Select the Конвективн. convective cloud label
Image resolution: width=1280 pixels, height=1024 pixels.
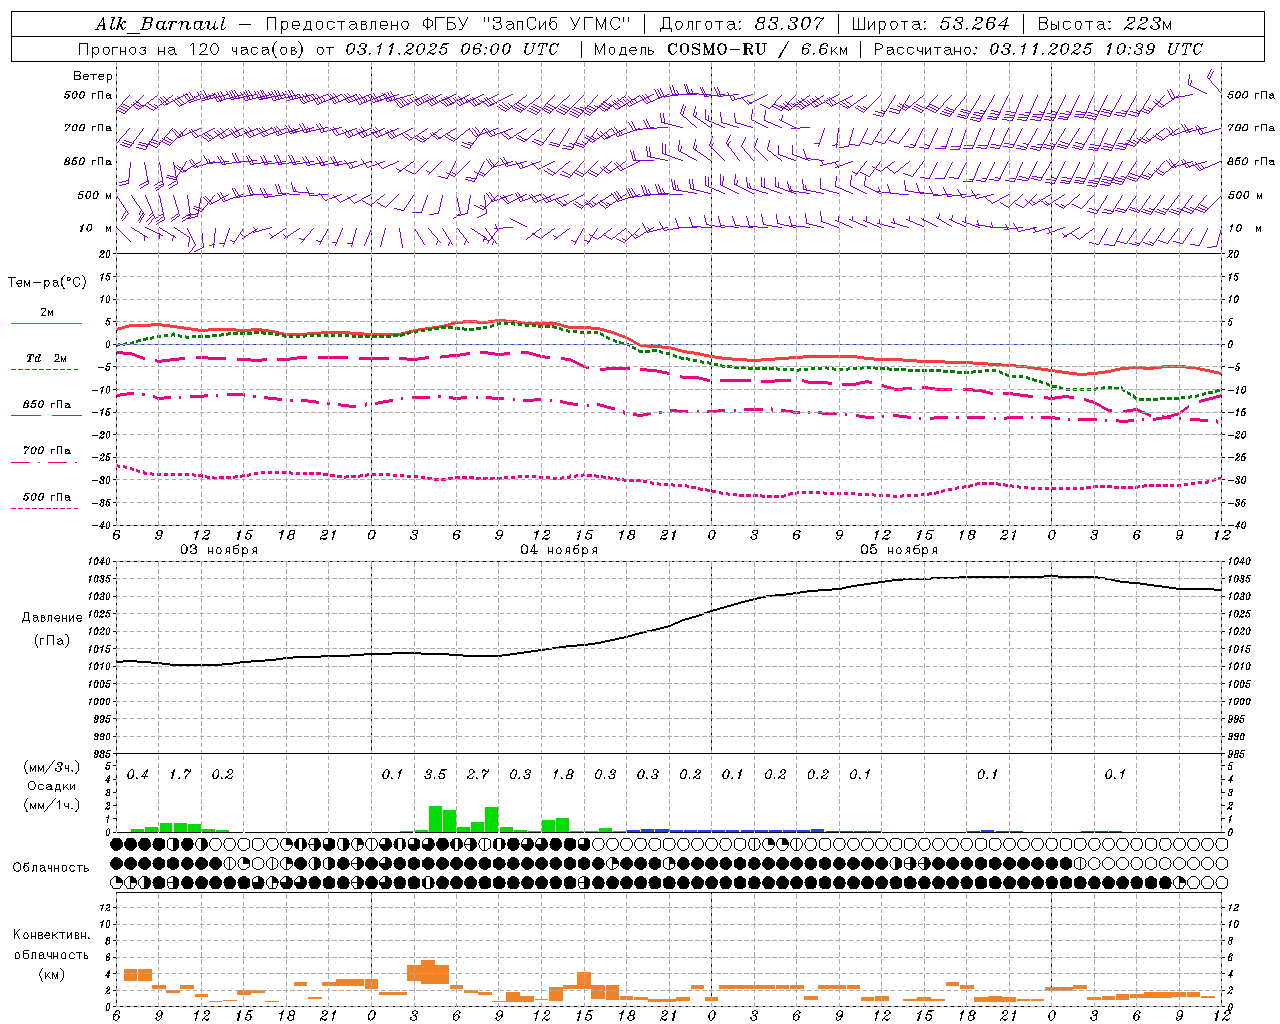[51, 935]
